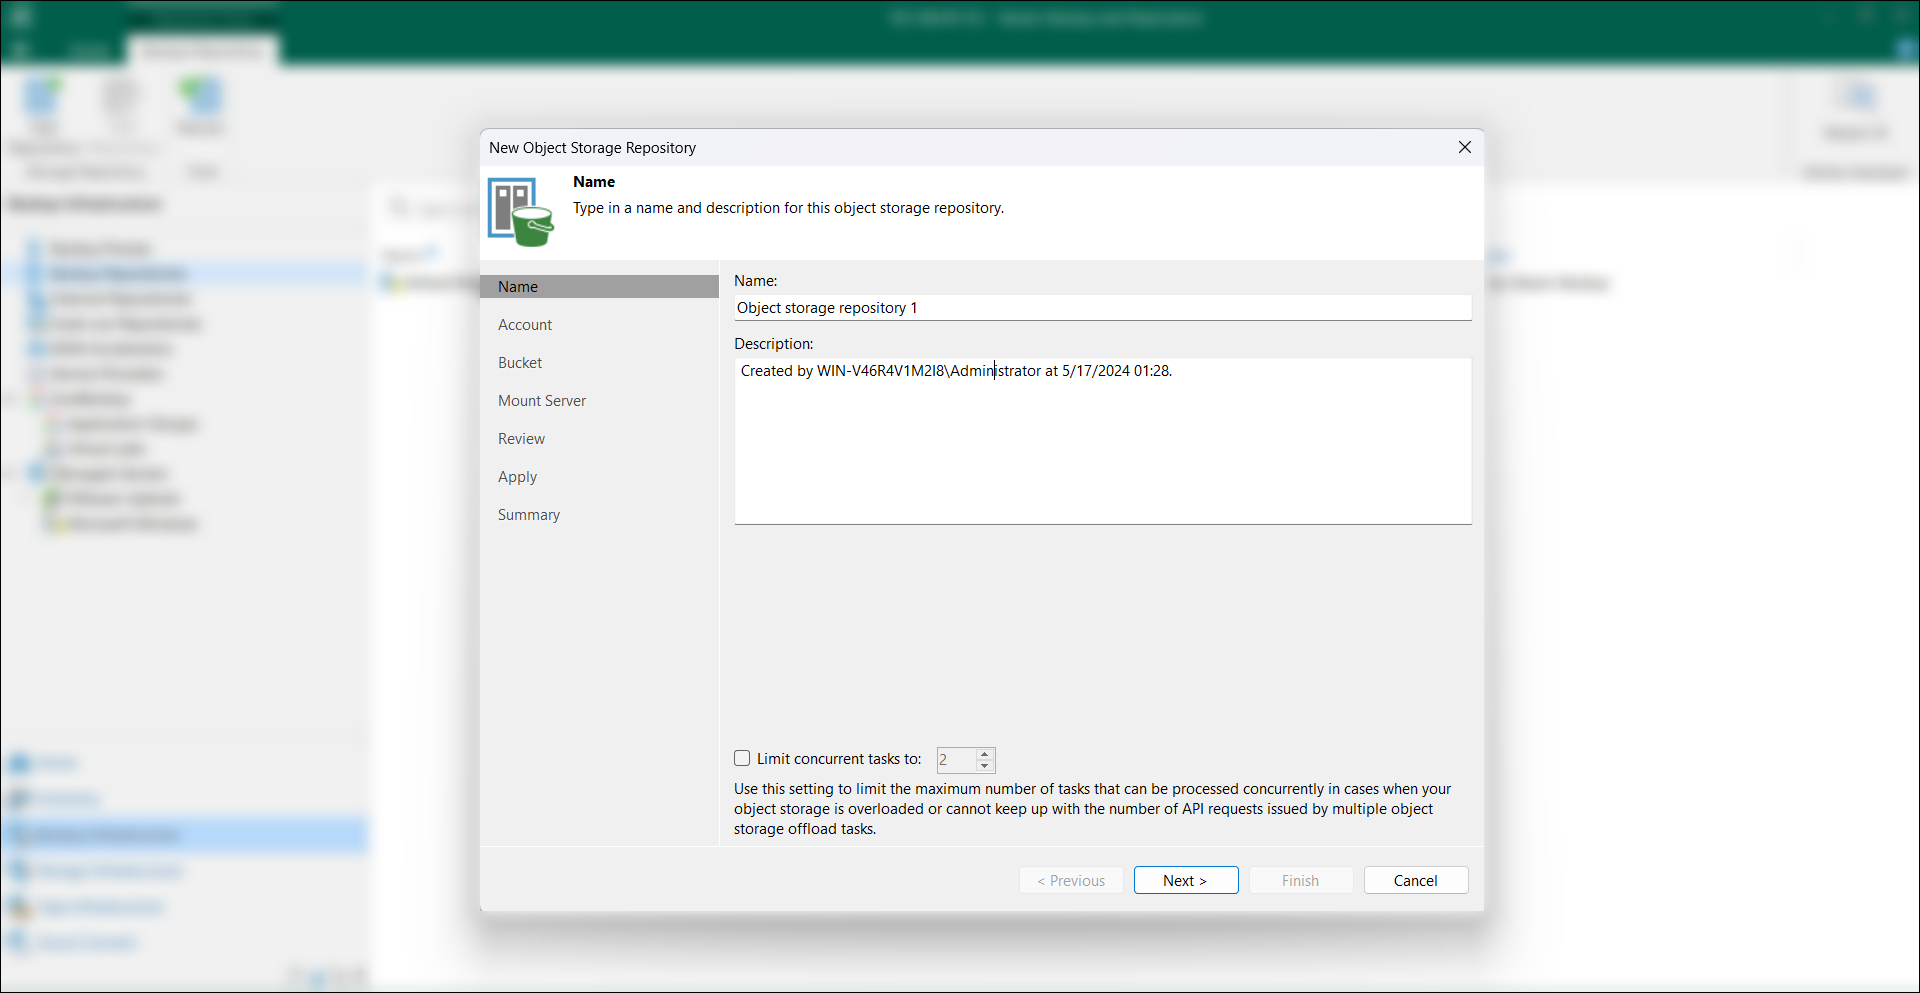Open the Bucket wizard step
Image resolution: width=1920 pixels, height=993 pixels.
pos(520,363)
